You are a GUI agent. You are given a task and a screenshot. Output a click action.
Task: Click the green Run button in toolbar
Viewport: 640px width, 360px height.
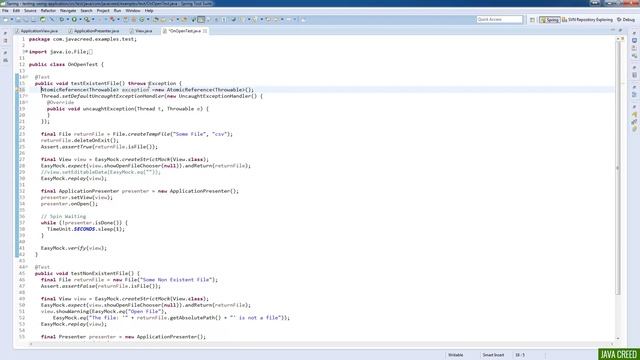pyautogui.click(x=74, y=19)
